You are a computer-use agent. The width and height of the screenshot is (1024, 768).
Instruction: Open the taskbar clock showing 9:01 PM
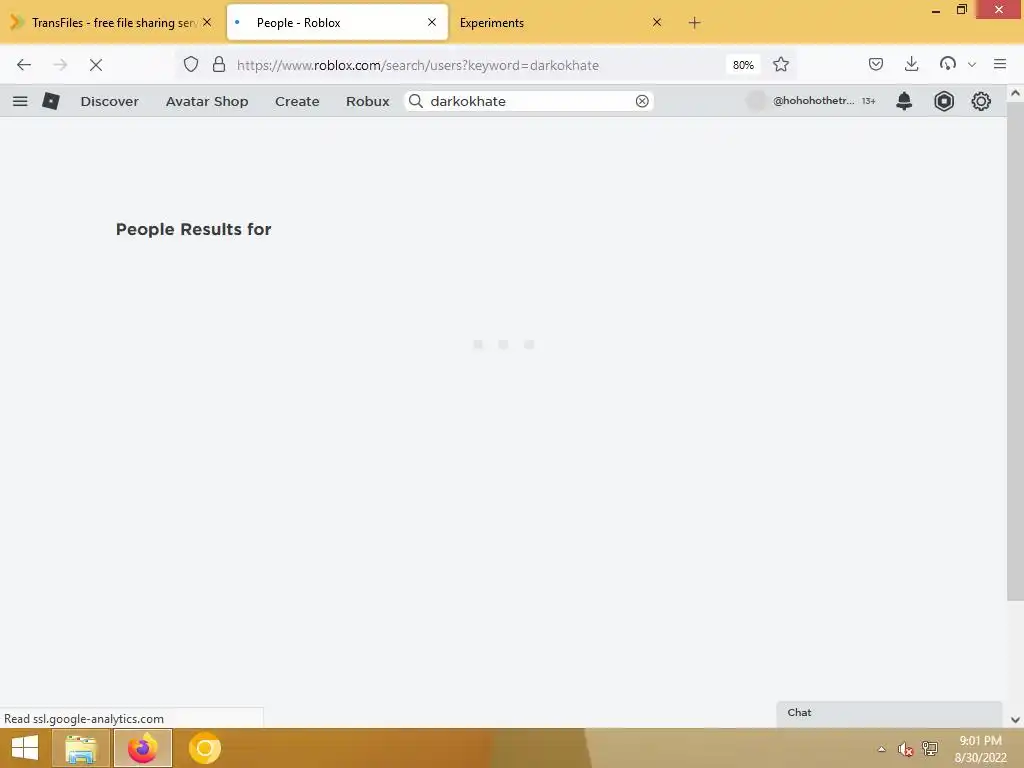point(980,749)
